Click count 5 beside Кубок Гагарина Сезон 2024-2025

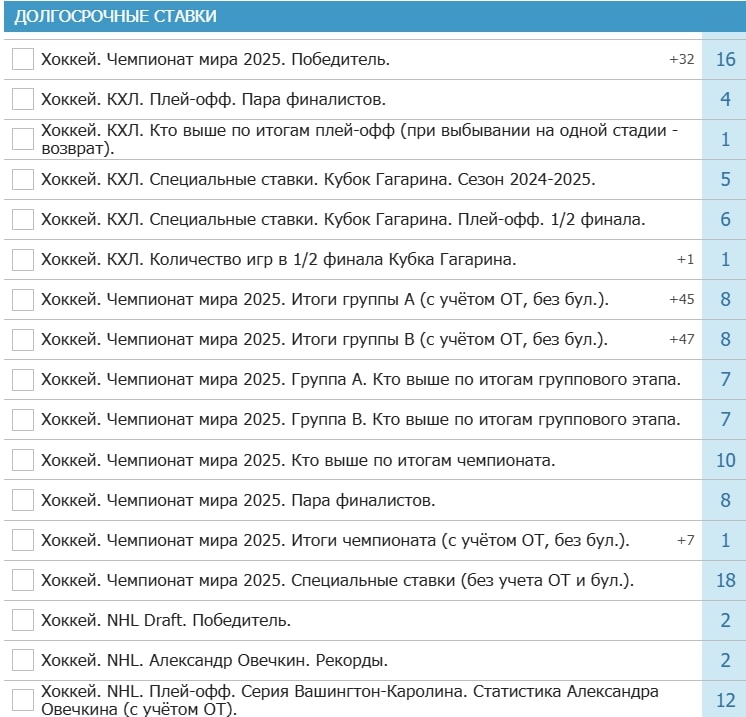click(726, 179)
